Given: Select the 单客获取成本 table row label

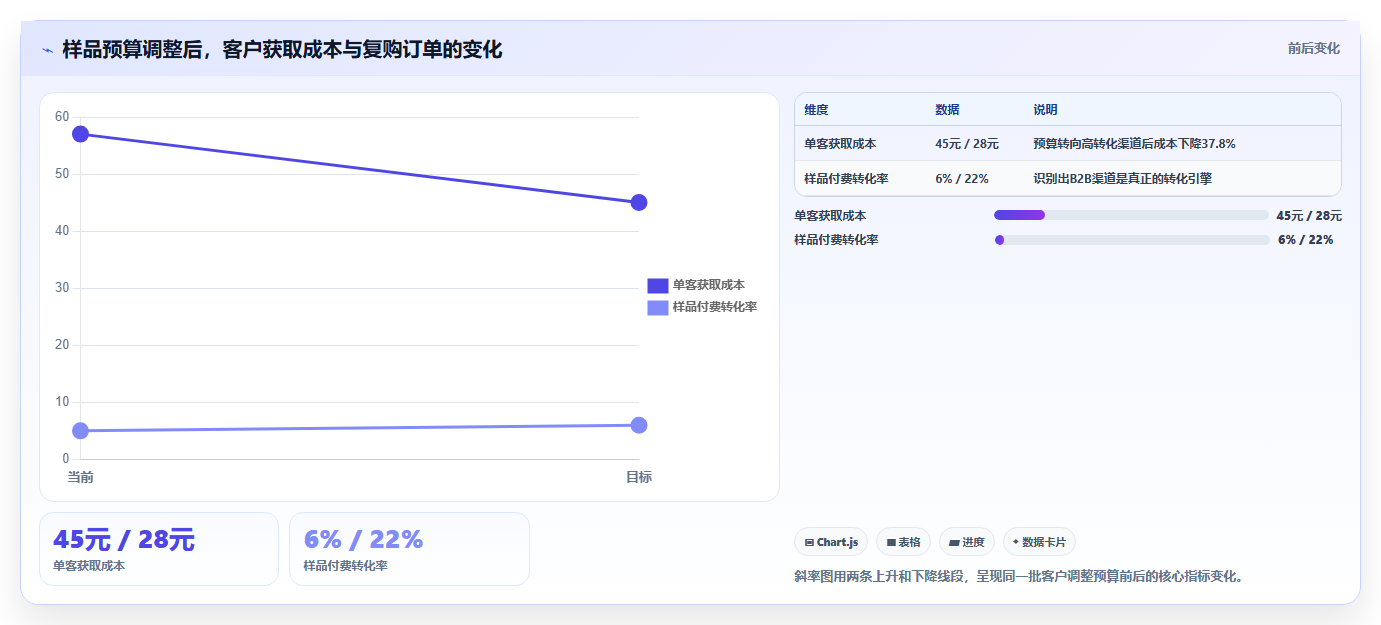Looking at the screenshot, I should 840,144.
